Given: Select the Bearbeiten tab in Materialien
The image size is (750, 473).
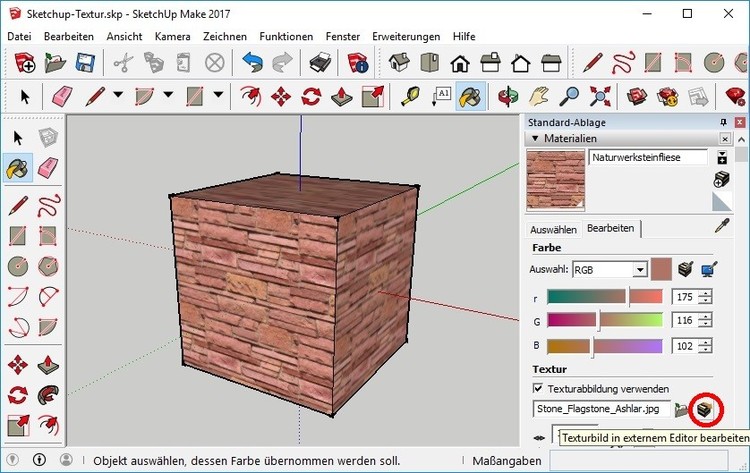Looking at the screenshot, I should tap(610, 228).
